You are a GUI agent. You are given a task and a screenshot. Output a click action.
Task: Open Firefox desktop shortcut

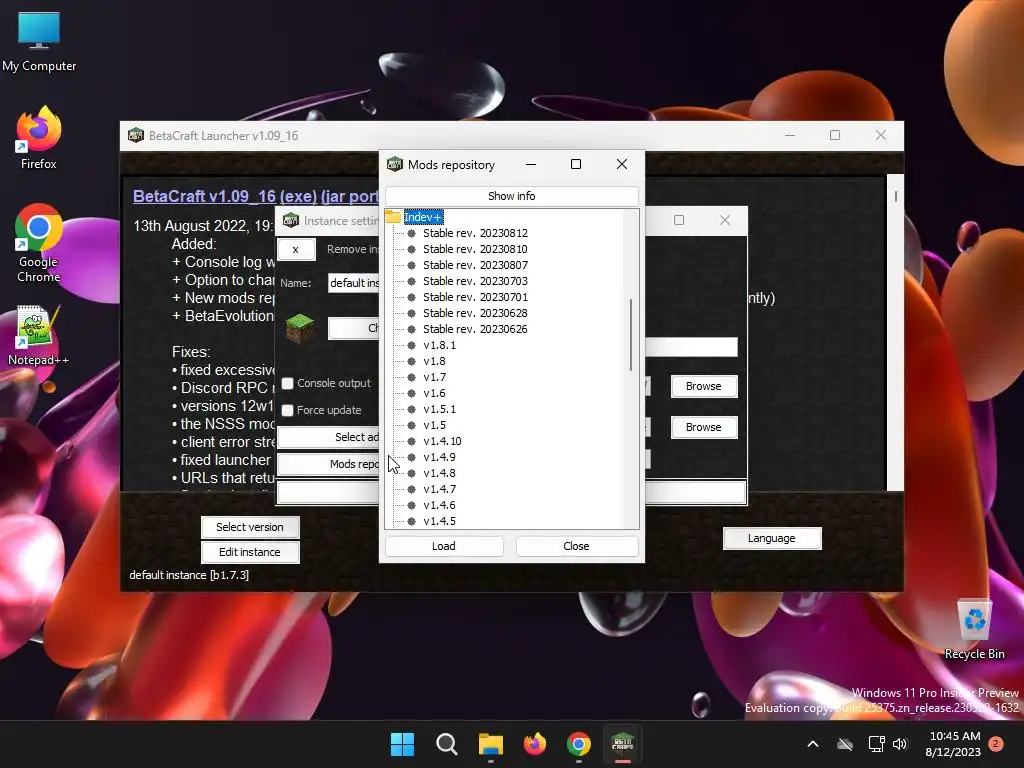39,138
